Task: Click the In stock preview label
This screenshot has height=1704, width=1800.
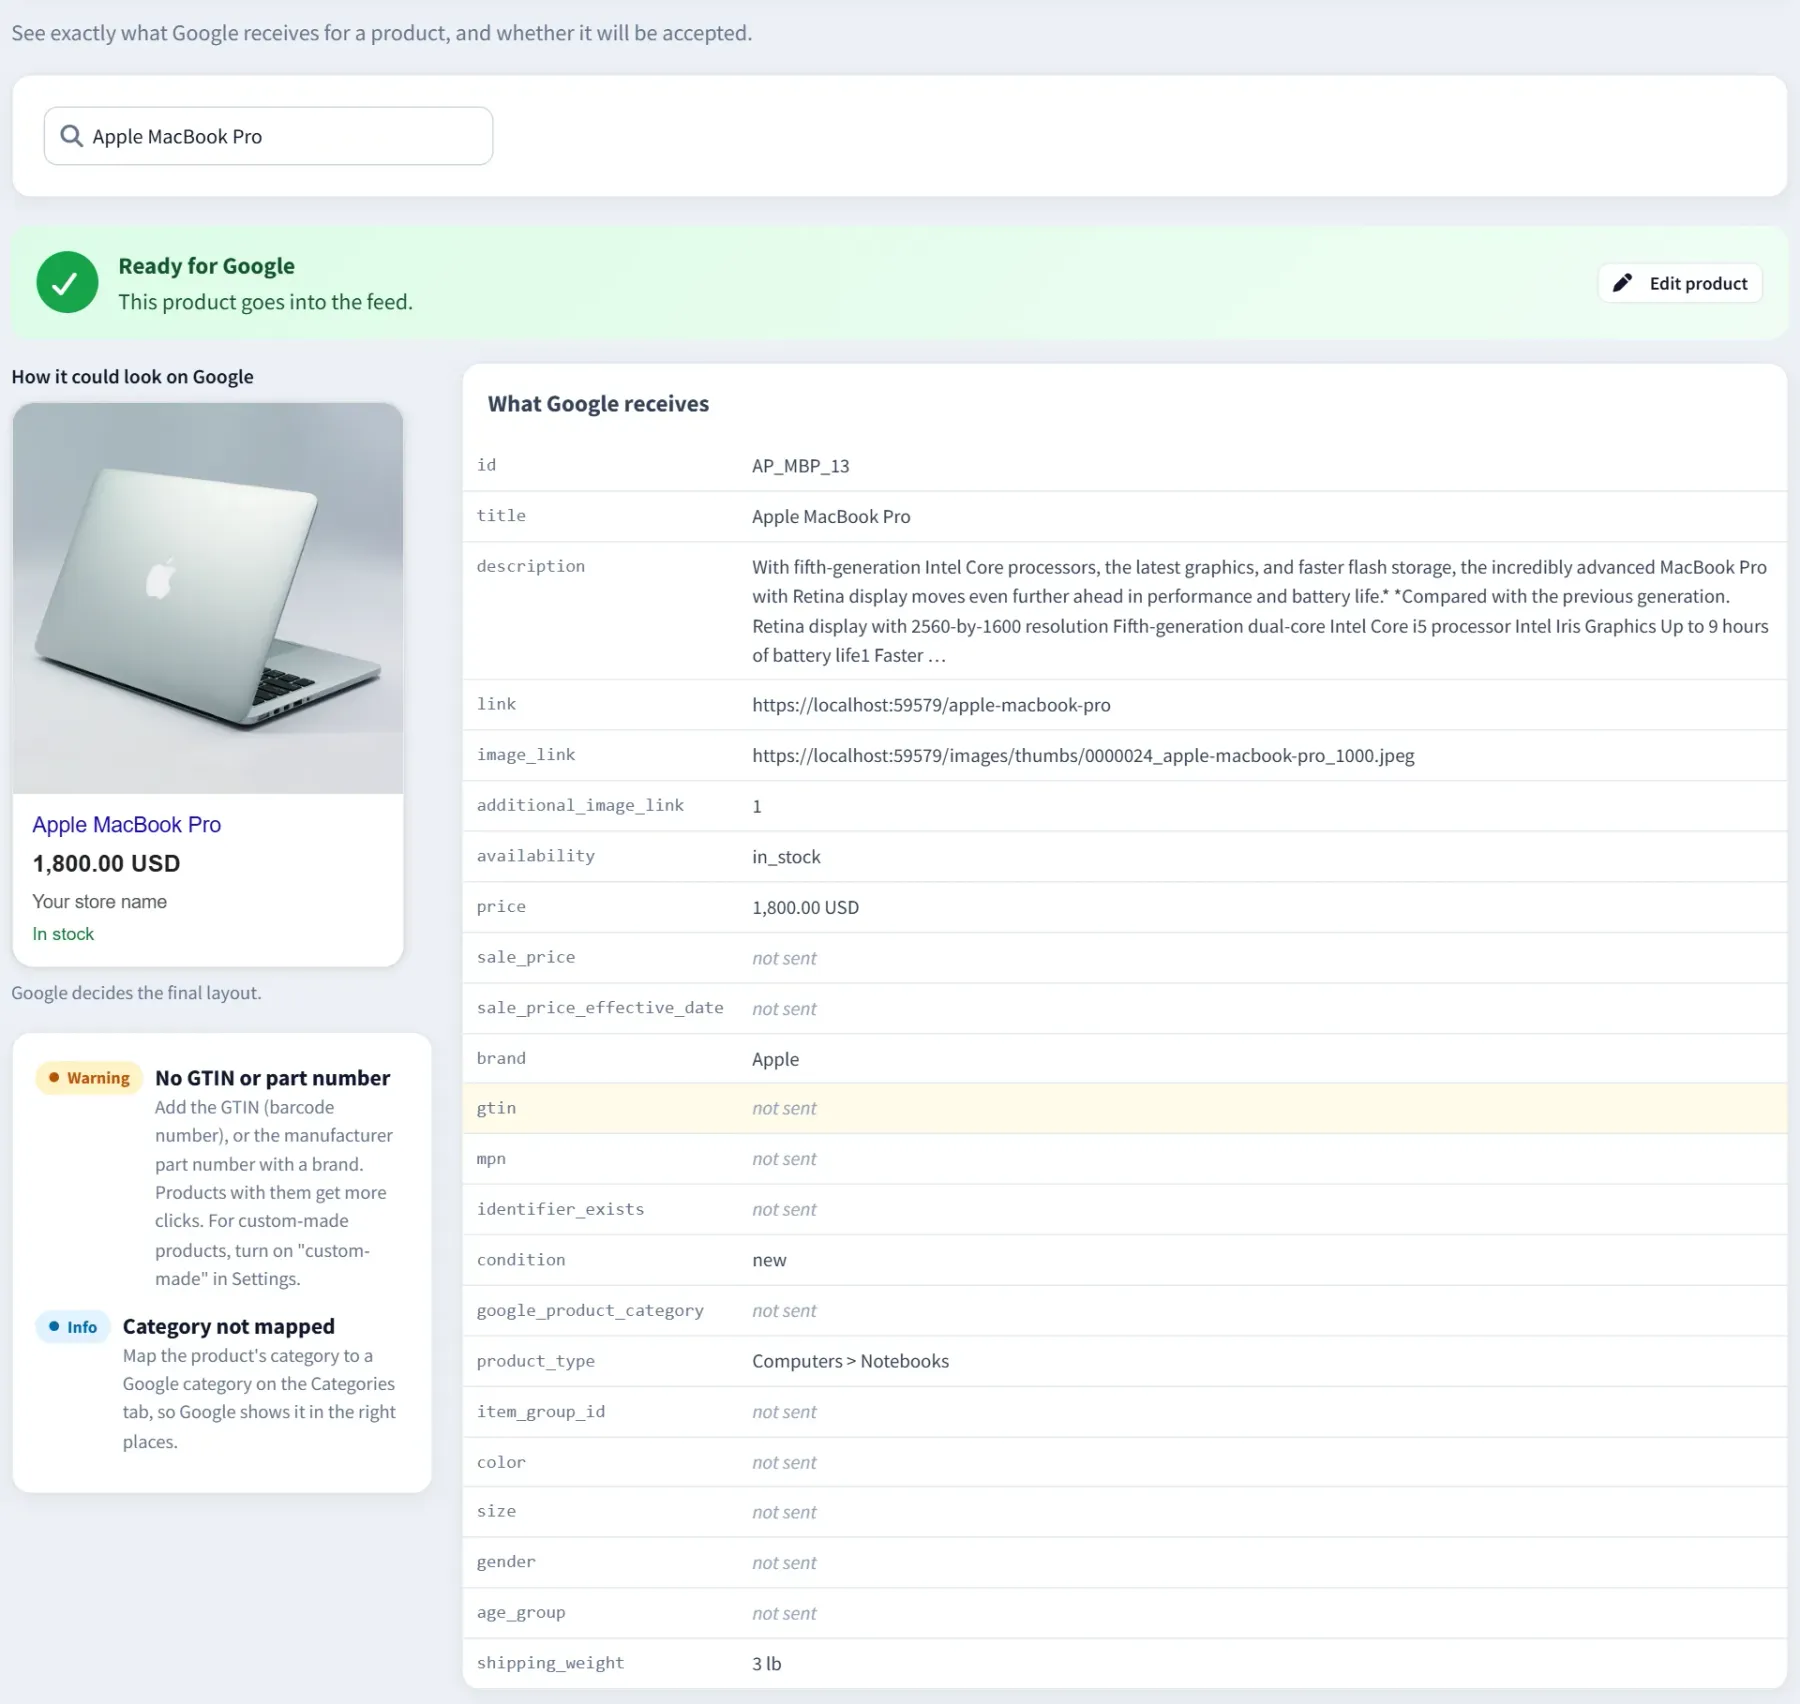Action: pos(63,934)
